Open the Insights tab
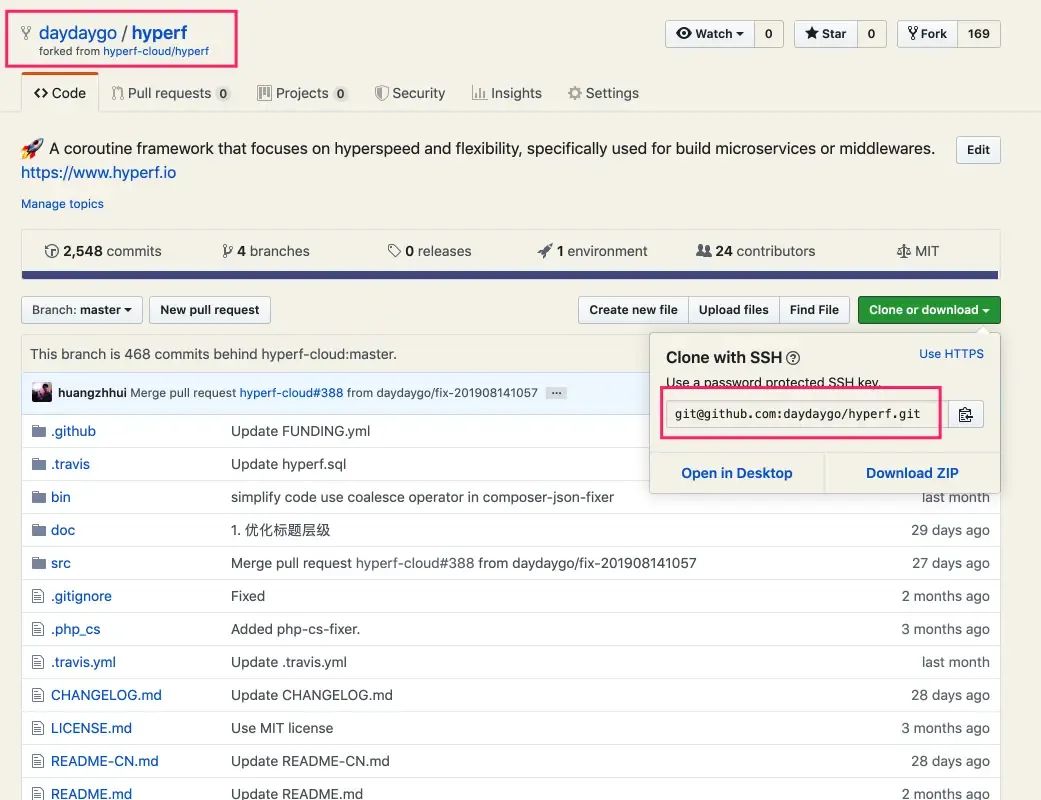This screenshot has width=1041, height=800. 507,93
